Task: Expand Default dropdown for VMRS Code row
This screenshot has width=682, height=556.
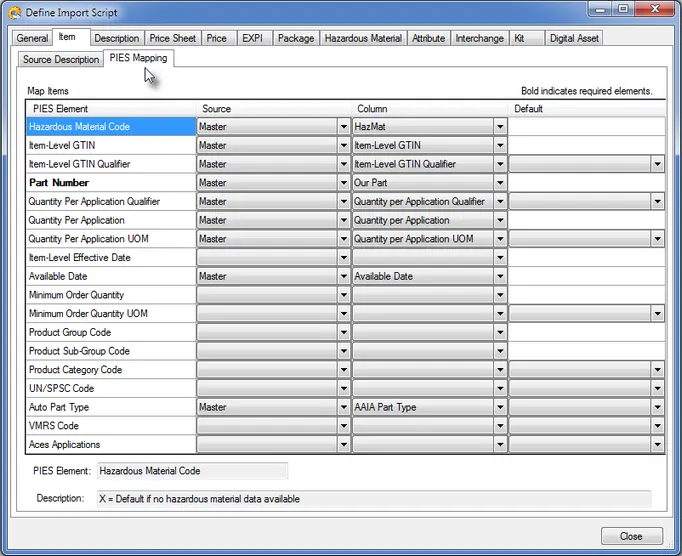Action: pos(657,427)
